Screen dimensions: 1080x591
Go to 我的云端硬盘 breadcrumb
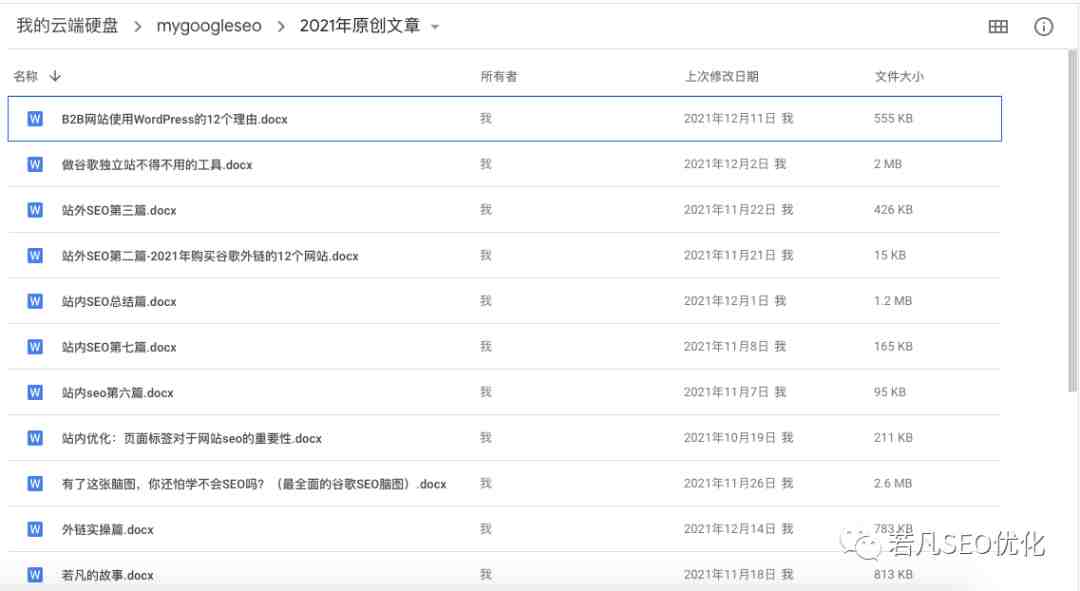click(x=68, y=26)
